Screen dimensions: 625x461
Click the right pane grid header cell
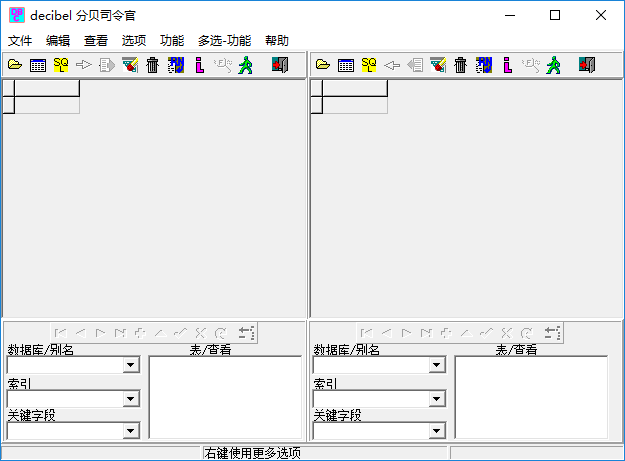coord(355,88)
